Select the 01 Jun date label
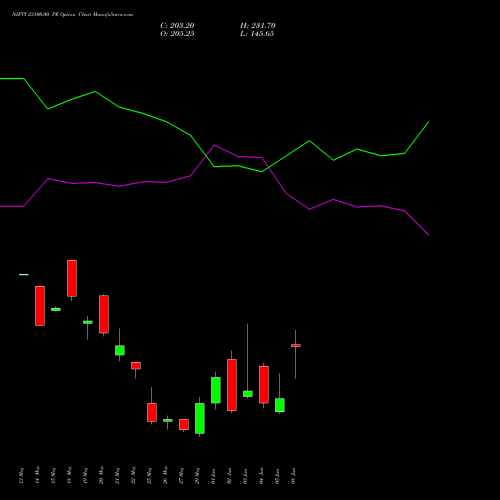The width and height of the screenshot is (500, 500). coord(214,476)
